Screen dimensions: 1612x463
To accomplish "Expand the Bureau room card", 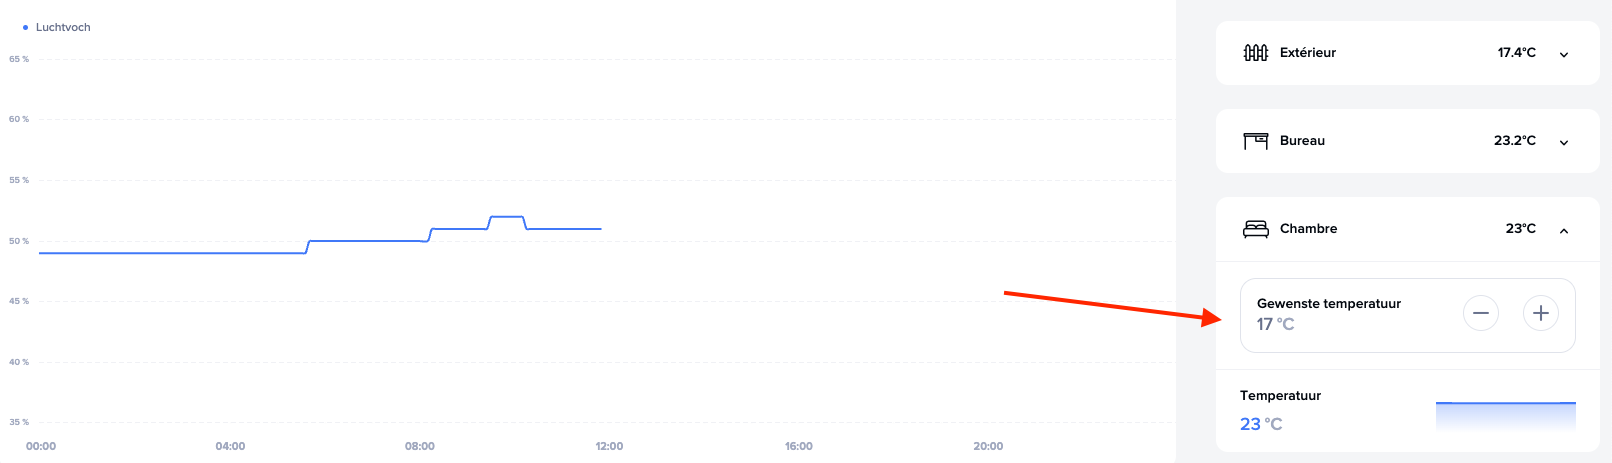I will click(1564, 142).
